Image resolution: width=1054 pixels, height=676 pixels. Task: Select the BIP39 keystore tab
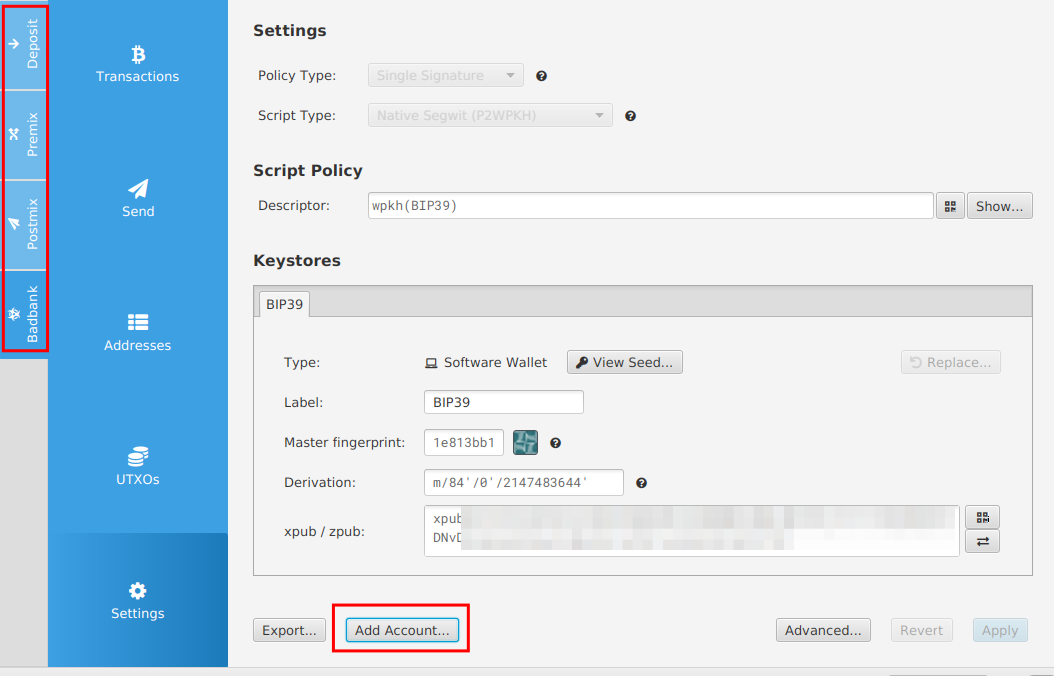[x=284, y=304]
